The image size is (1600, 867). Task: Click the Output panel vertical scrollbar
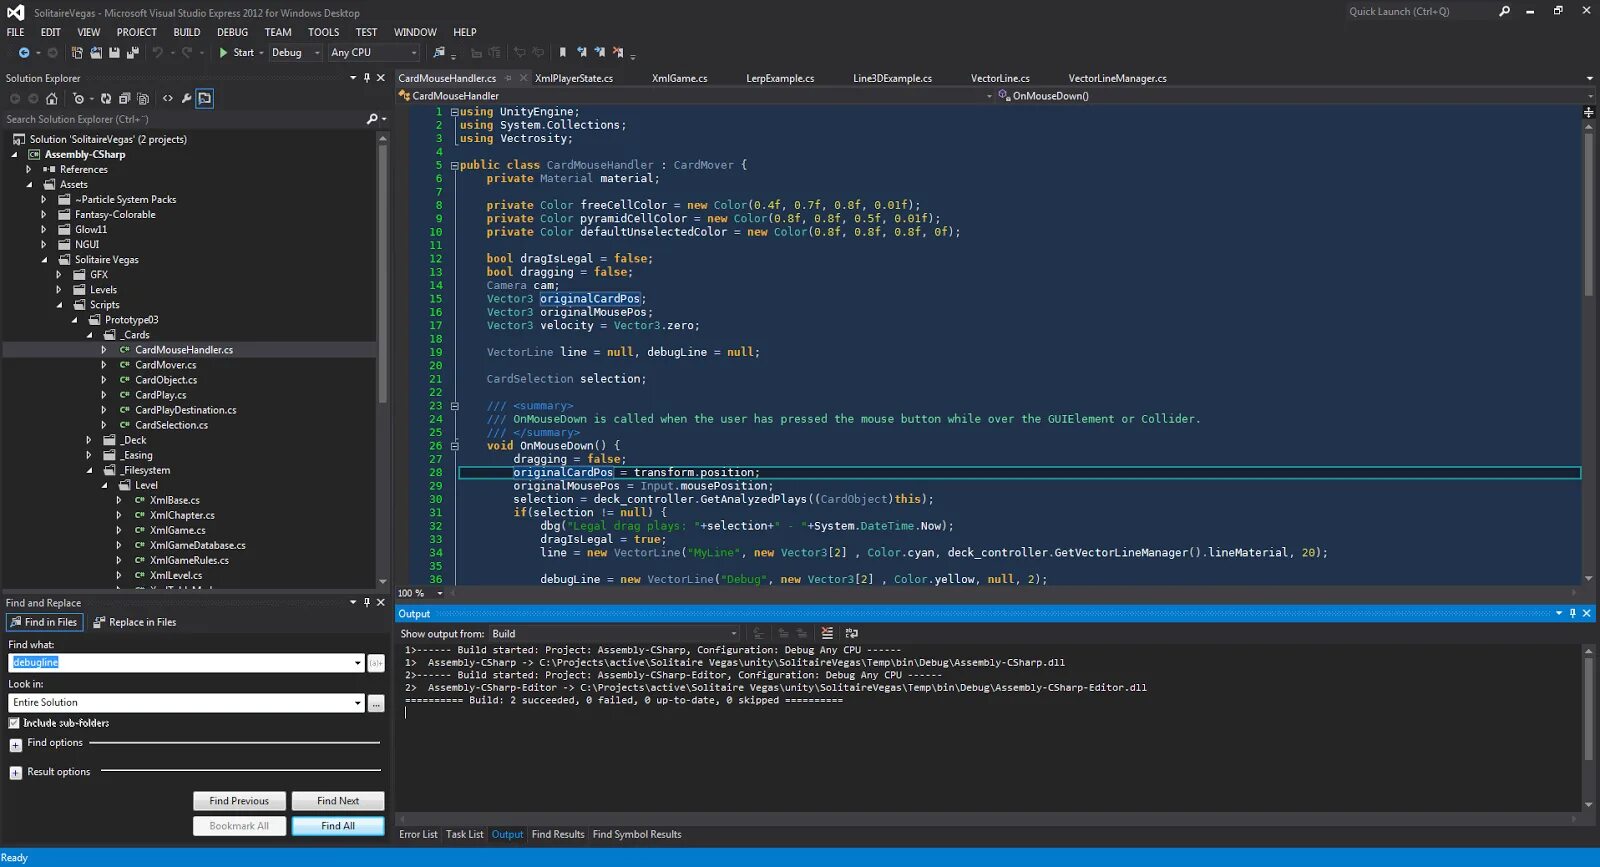pyautogui.click(x=1588, y=710)
